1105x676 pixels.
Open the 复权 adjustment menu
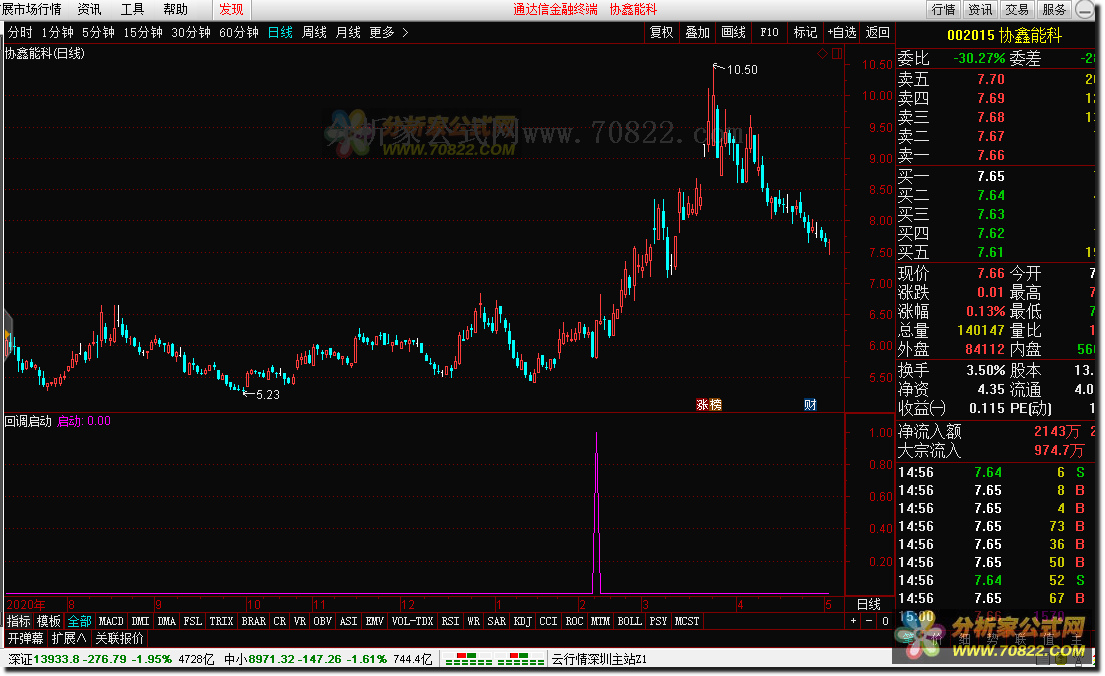pos(662,32)
